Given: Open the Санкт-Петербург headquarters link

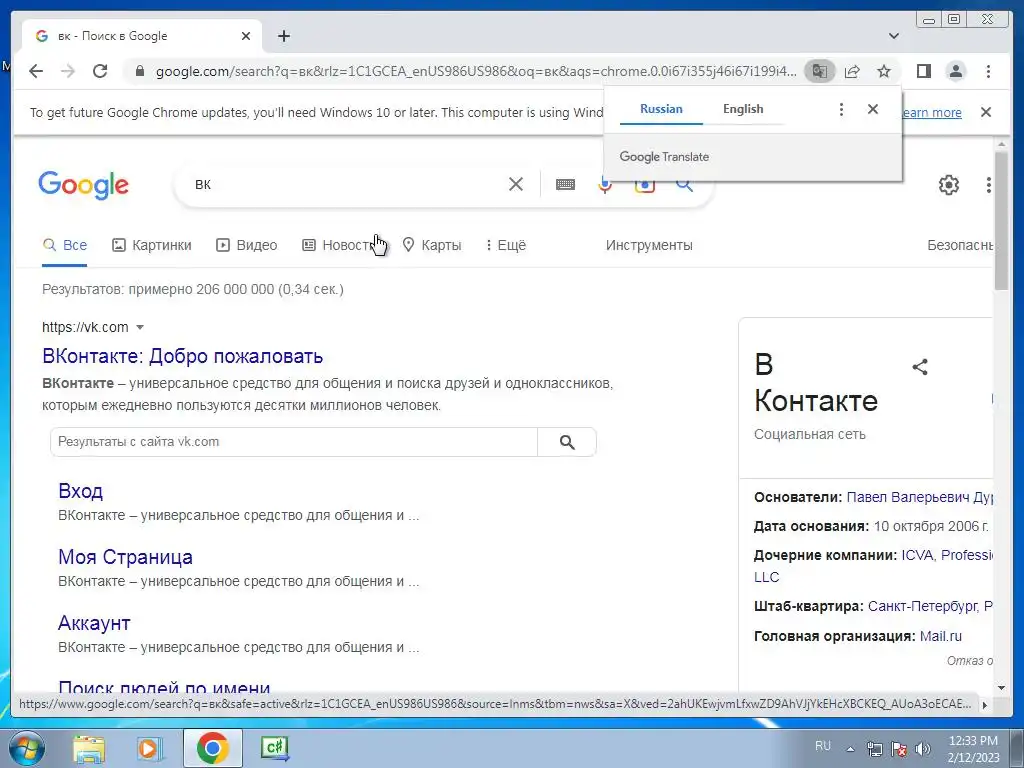Looking at the screenshot, I should pyautogui.click(x=923, y=606).
